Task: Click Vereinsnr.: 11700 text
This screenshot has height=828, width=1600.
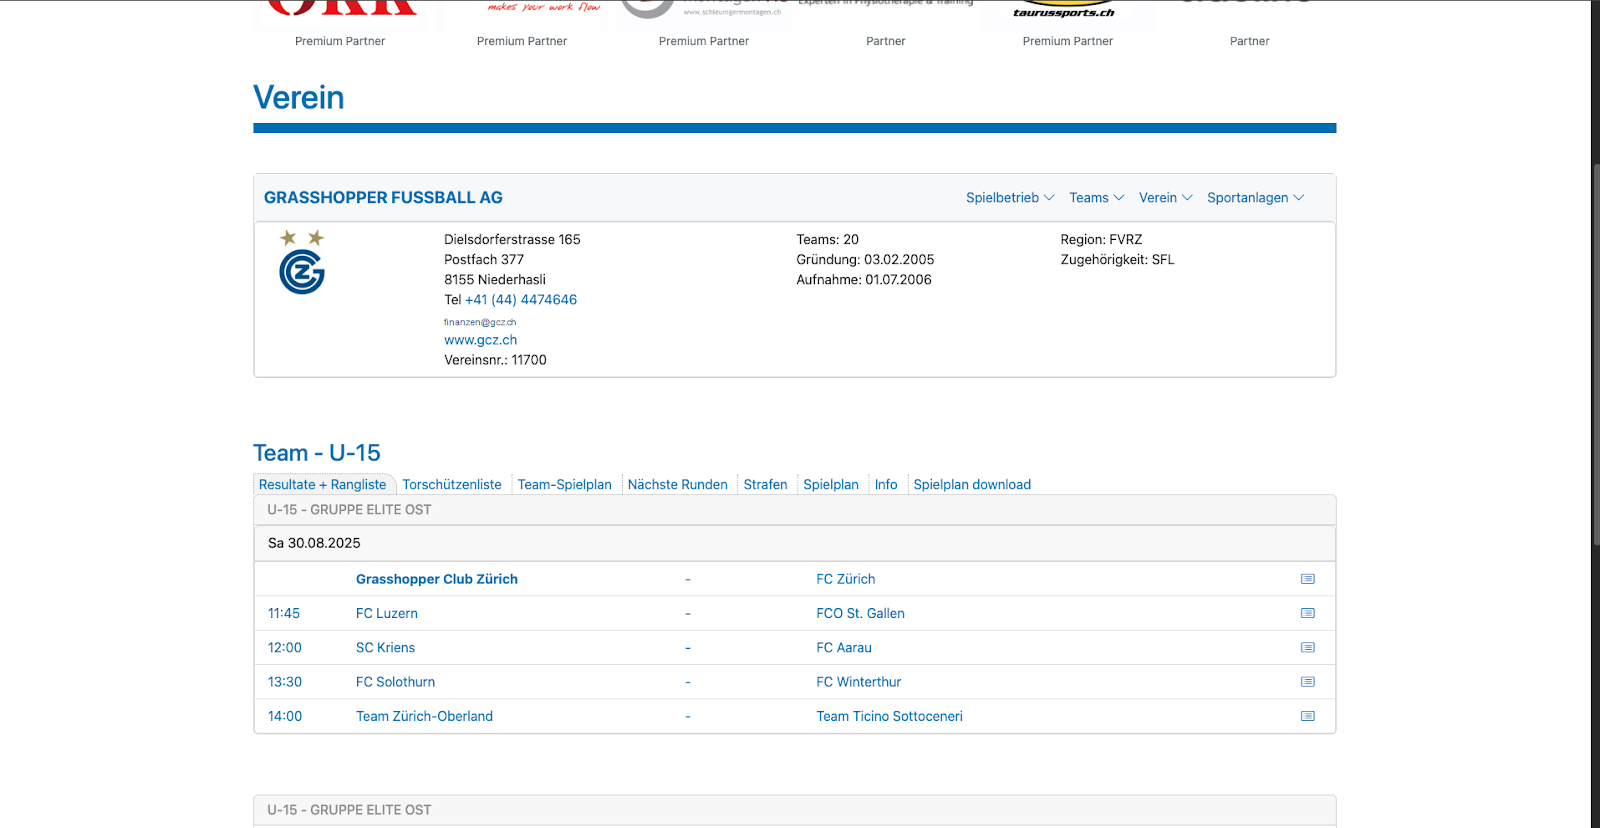Action: (496, 360)
